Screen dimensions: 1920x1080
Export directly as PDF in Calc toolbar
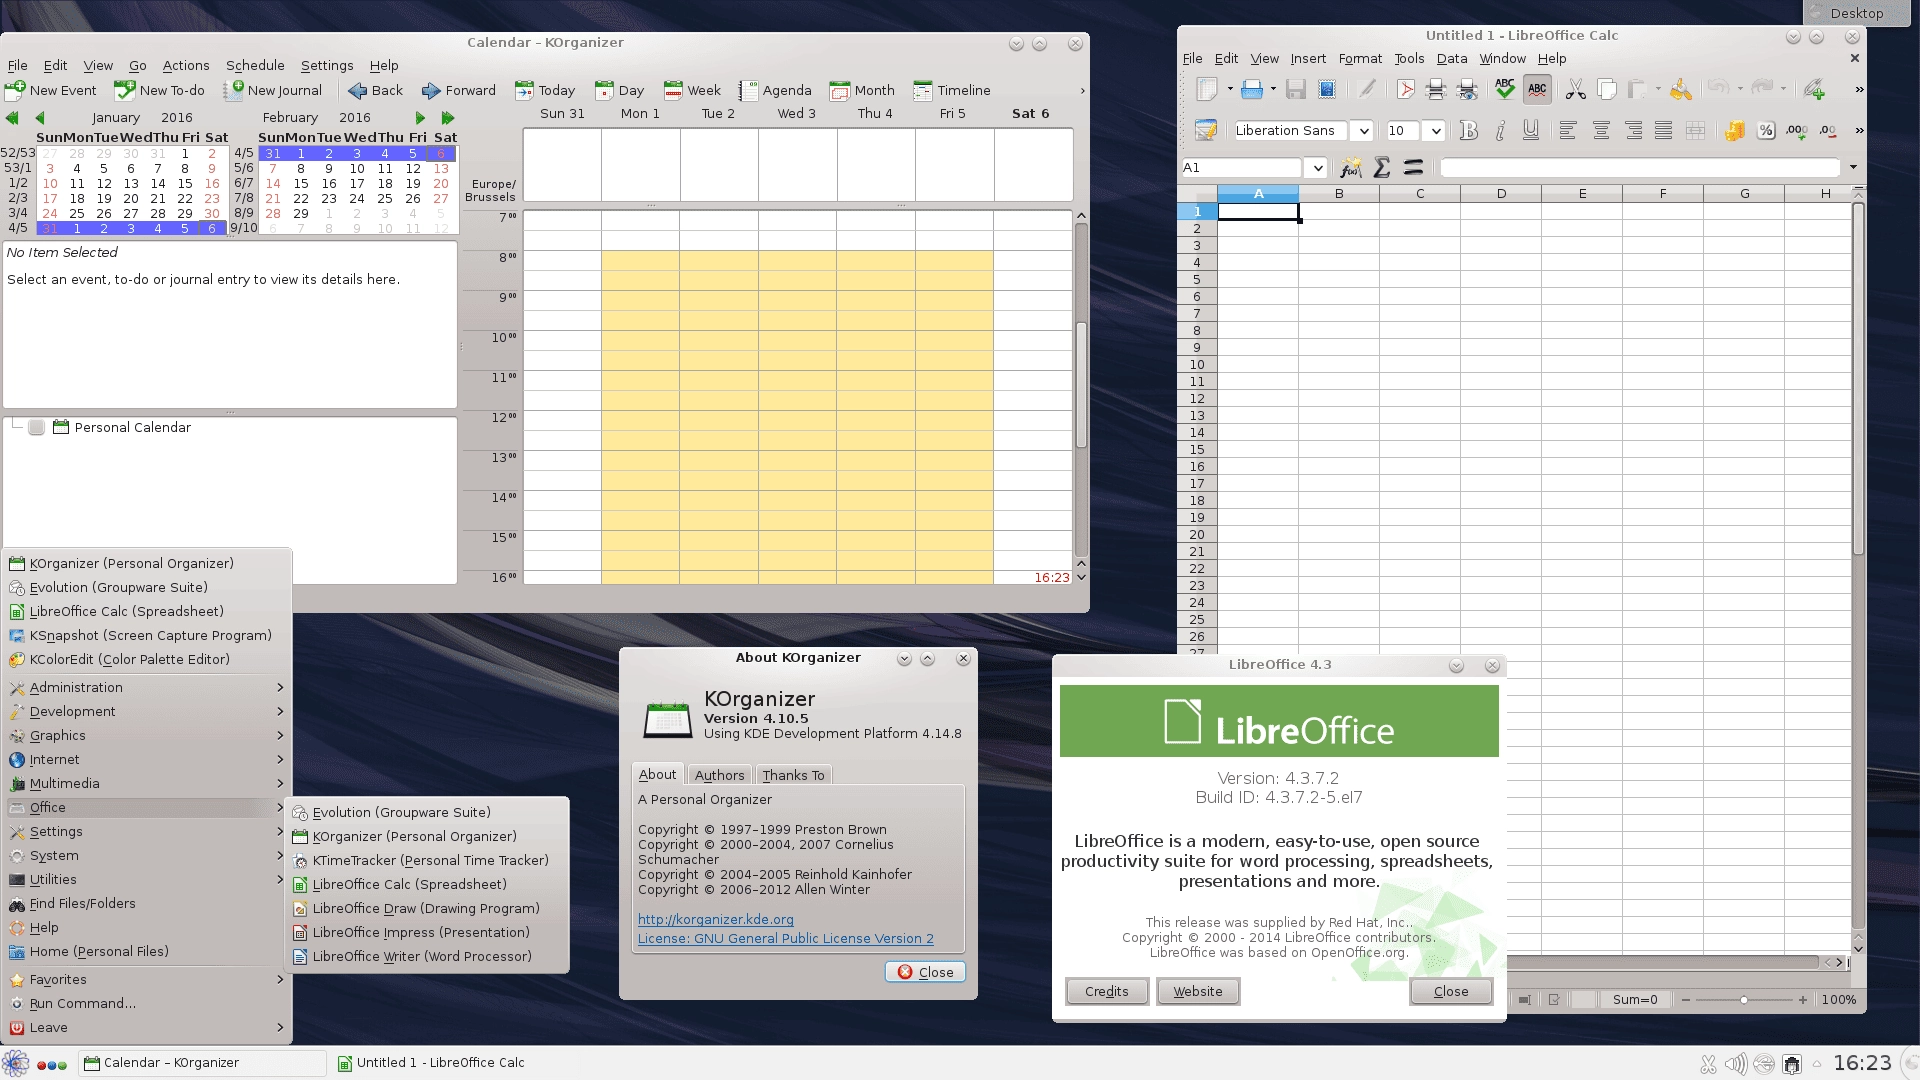[x=1405, y=90]
